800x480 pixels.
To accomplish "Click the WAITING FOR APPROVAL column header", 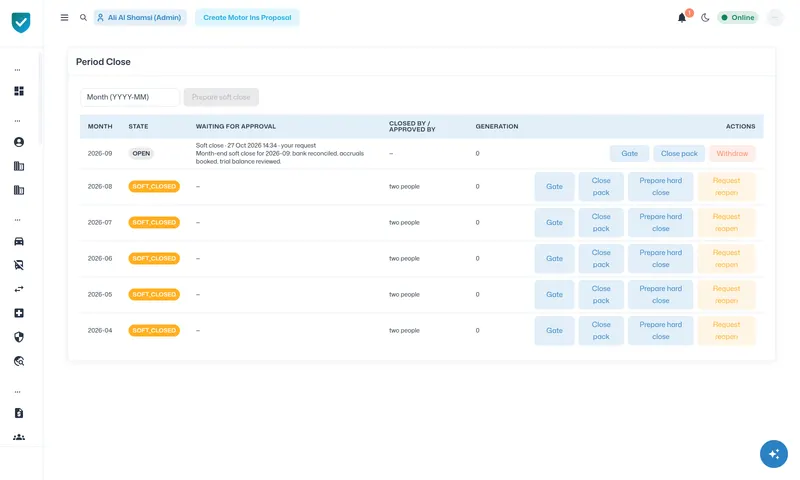I will [236, 127].
